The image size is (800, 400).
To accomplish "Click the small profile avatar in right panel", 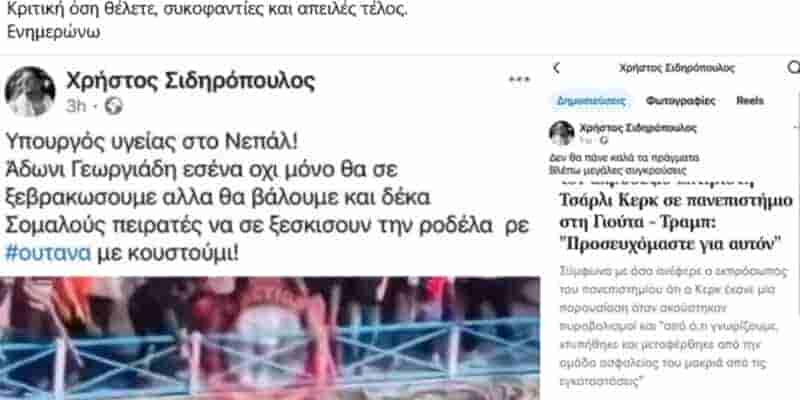I will coord(561,133).
